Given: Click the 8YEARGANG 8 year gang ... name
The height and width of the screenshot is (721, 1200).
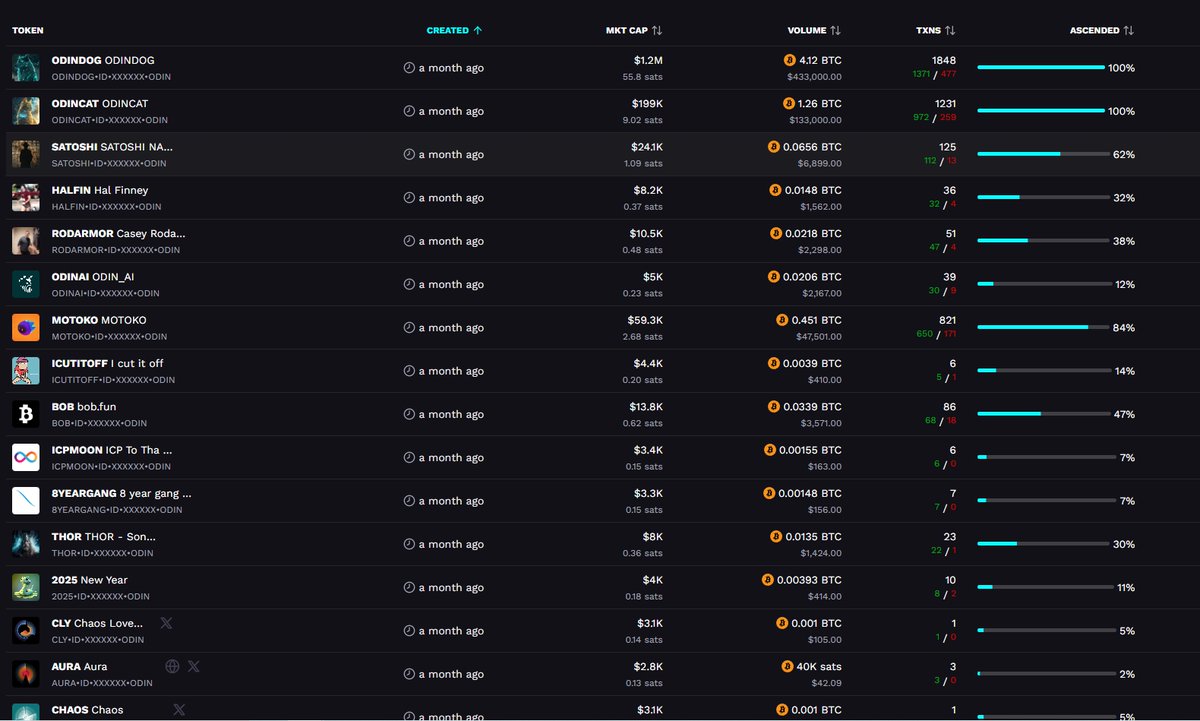Looking at the screenshot, I should (x=122, y=493).
